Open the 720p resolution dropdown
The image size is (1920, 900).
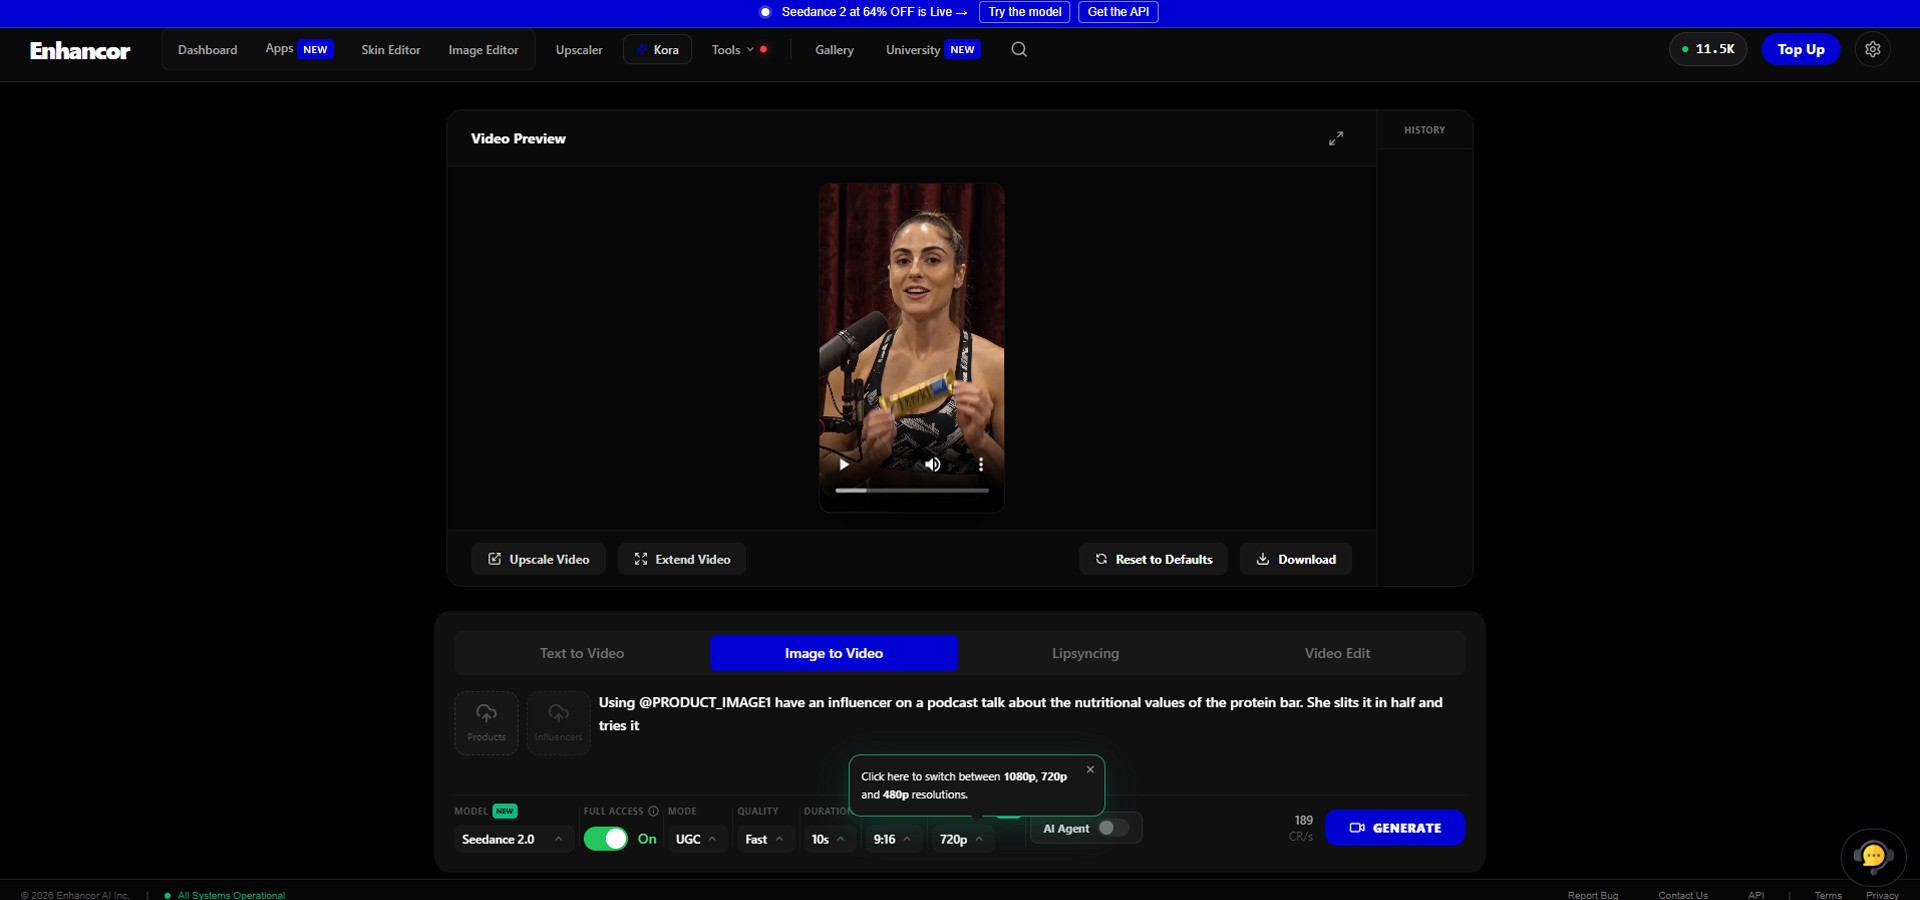click(x=961, y=839)
